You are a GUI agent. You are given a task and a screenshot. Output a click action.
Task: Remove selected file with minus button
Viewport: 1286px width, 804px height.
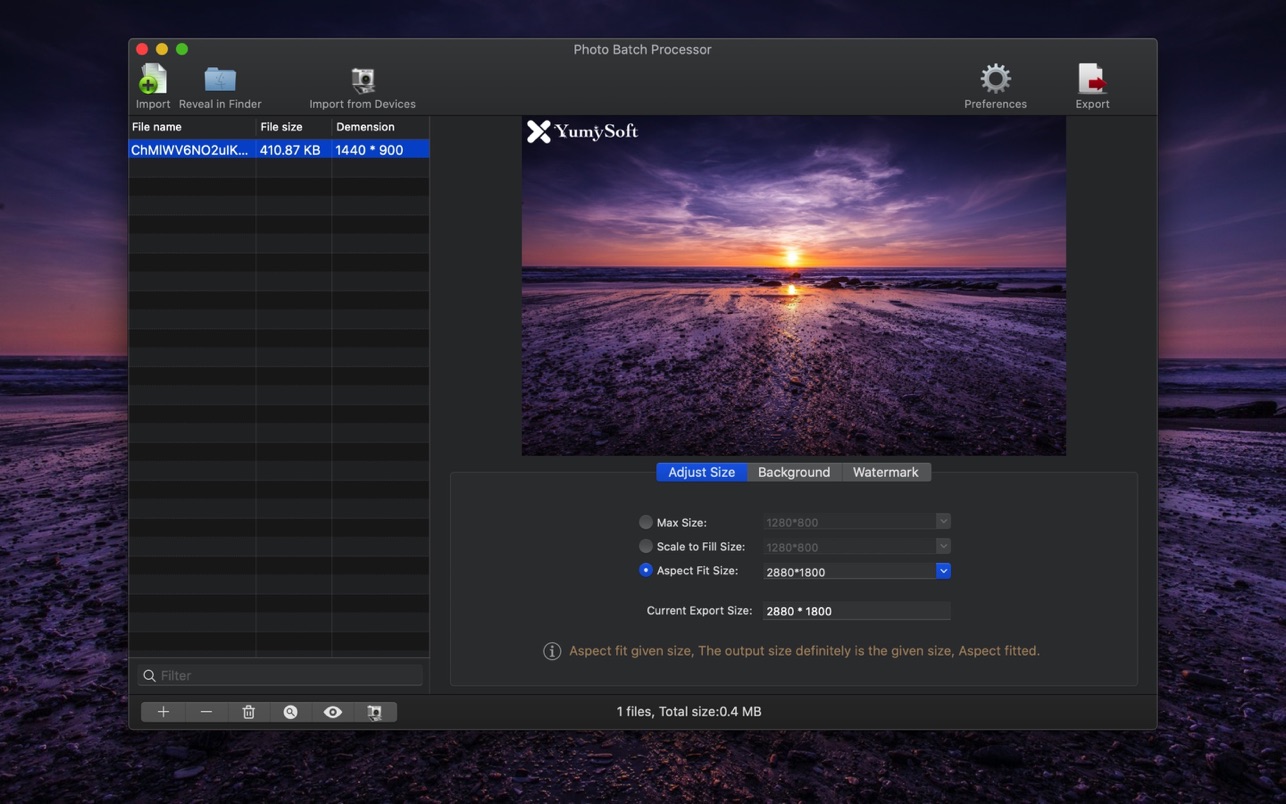click(206, 712)
